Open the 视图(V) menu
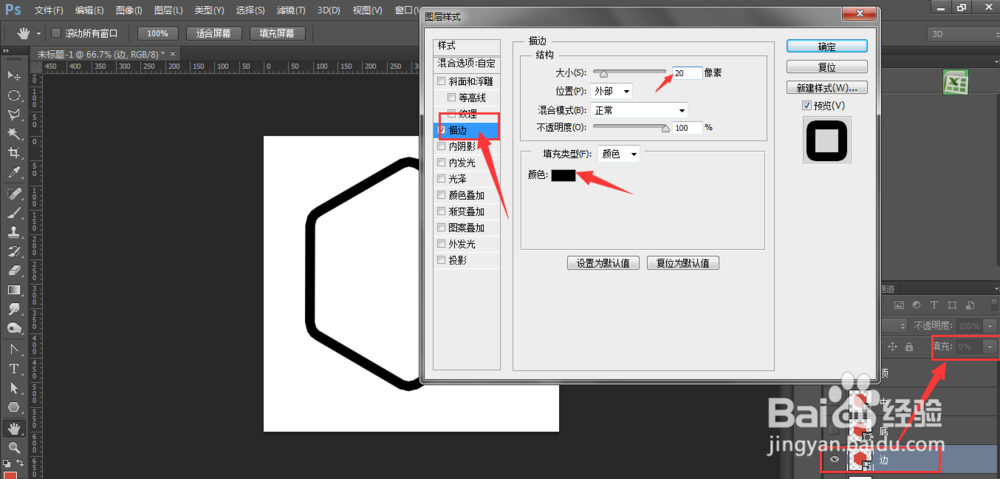This screenshot has width=1000, height=479. click(x=367, y=11)
